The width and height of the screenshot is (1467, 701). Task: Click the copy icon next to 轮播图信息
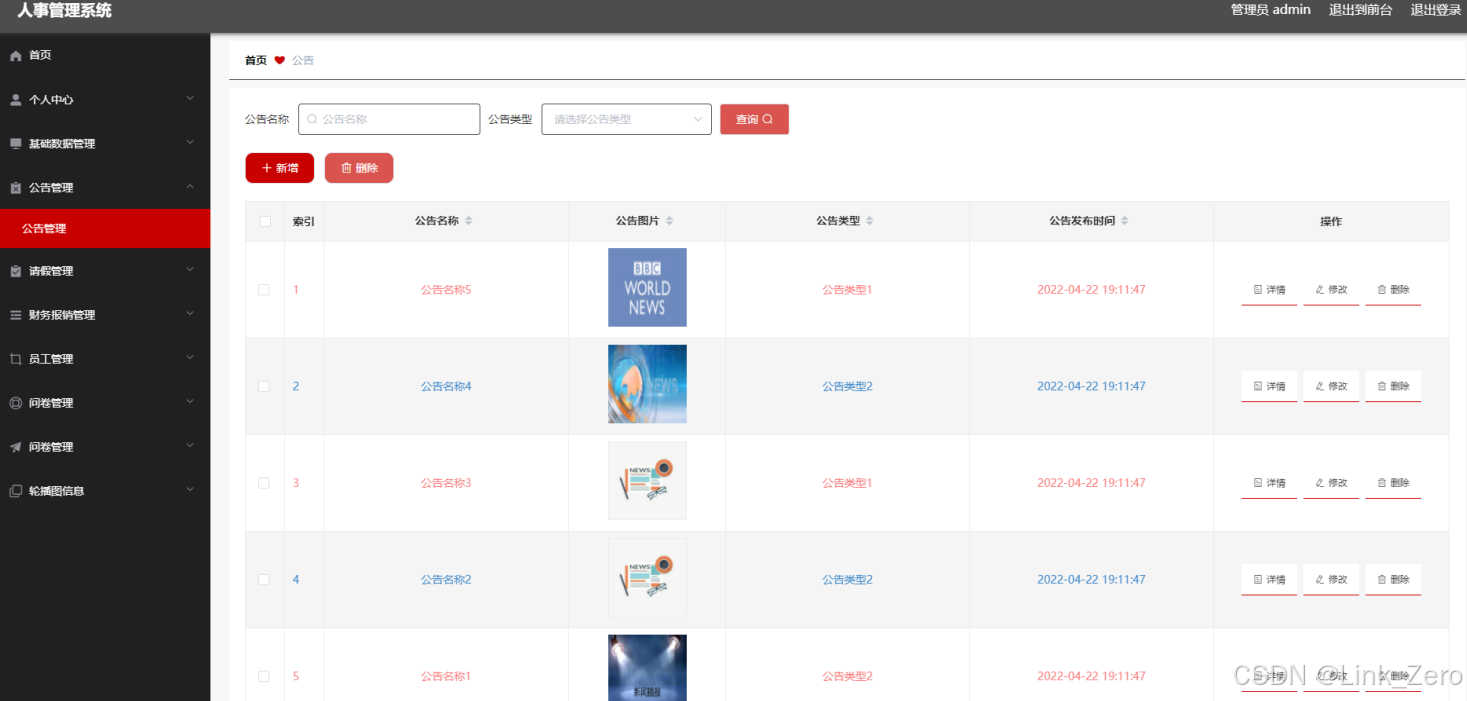[15, 491]
